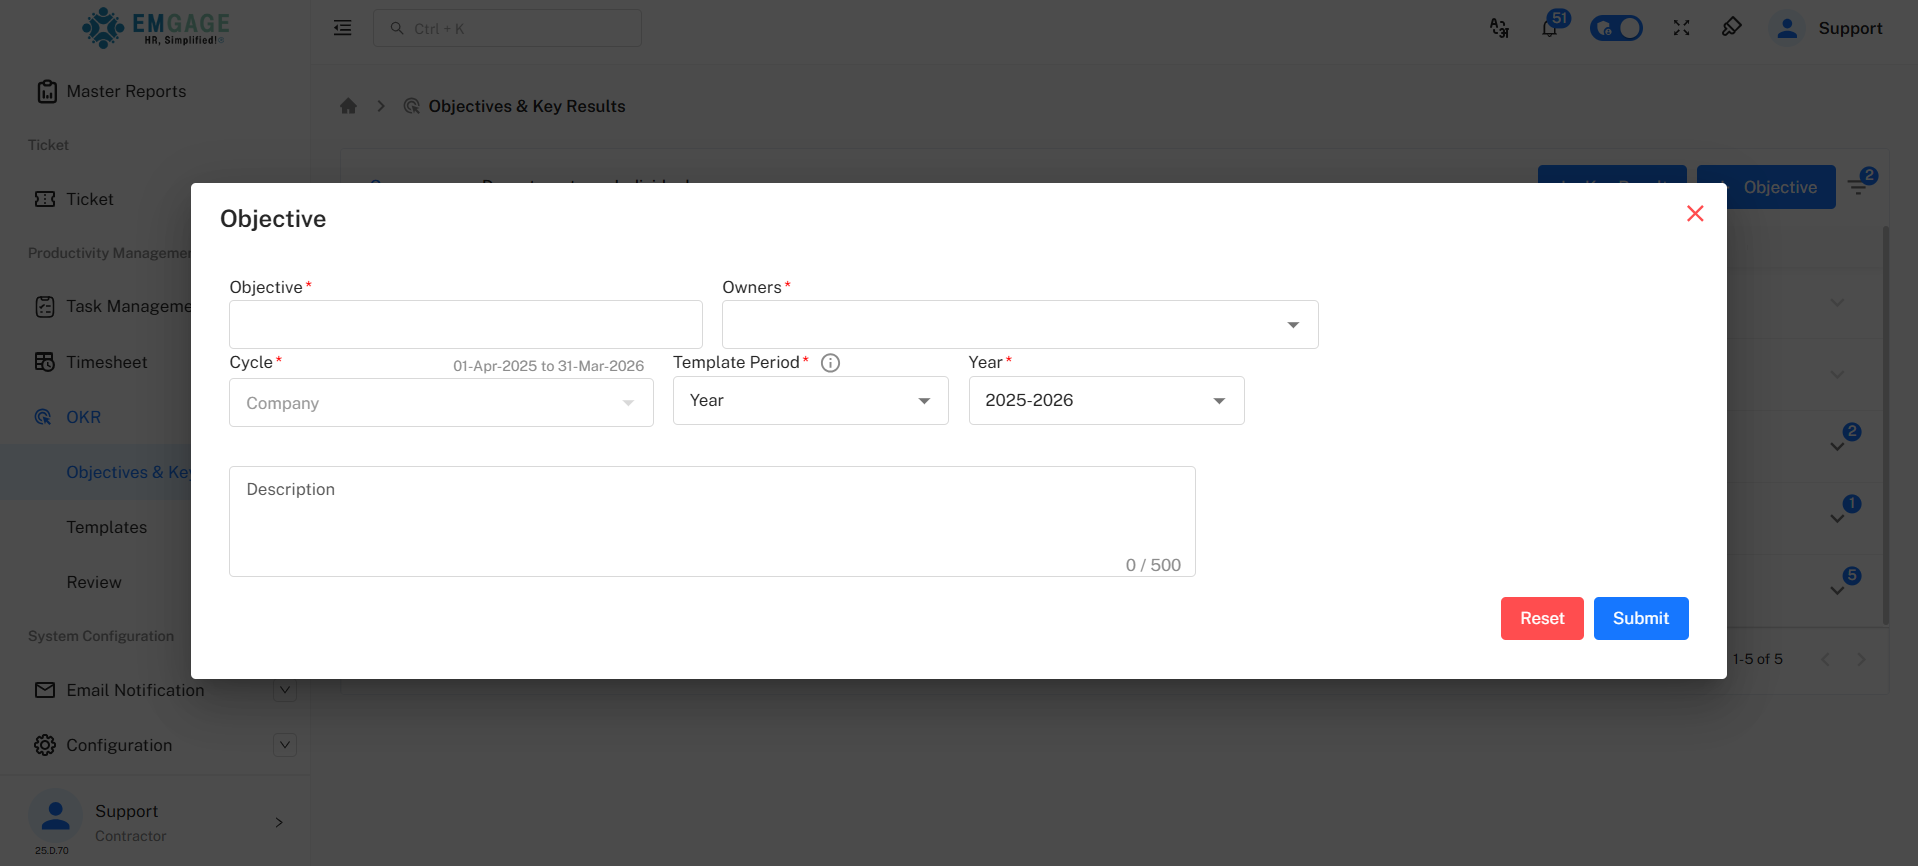Expand the Template Period dropdown
The width and height of the screenshot is (1918, 866).
(x=810, y=401)
